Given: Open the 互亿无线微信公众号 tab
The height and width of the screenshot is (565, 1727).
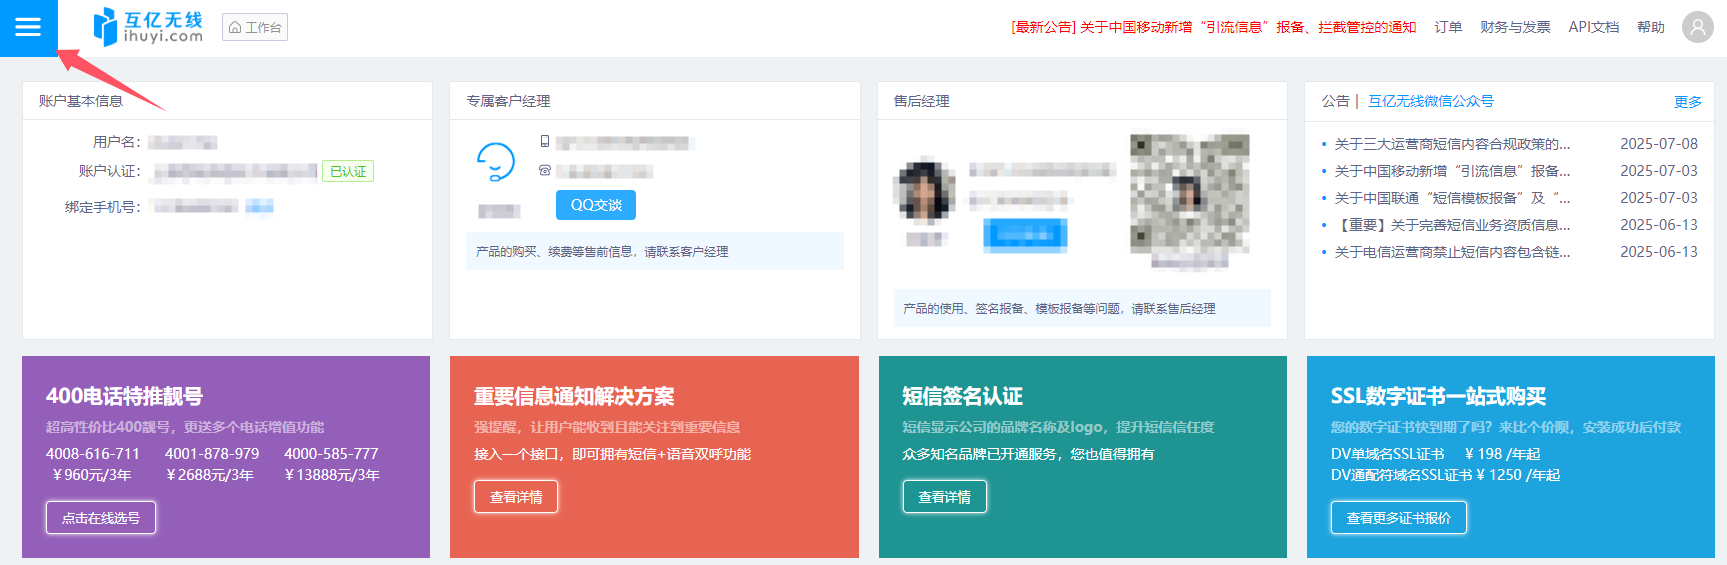Looking at the screenshot, I should coord(1430,101).
